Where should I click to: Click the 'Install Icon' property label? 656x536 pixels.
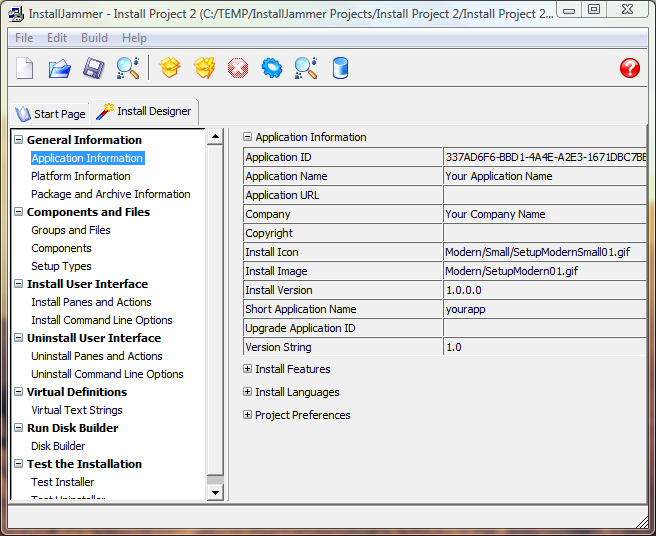point(272,252)
